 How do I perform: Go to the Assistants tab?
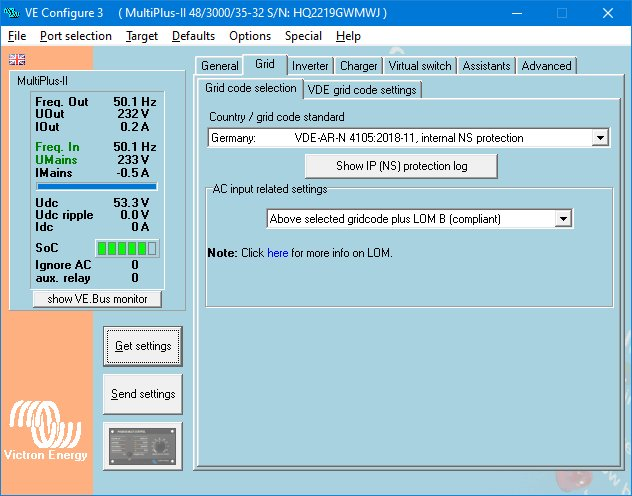(x=487, y=66)
